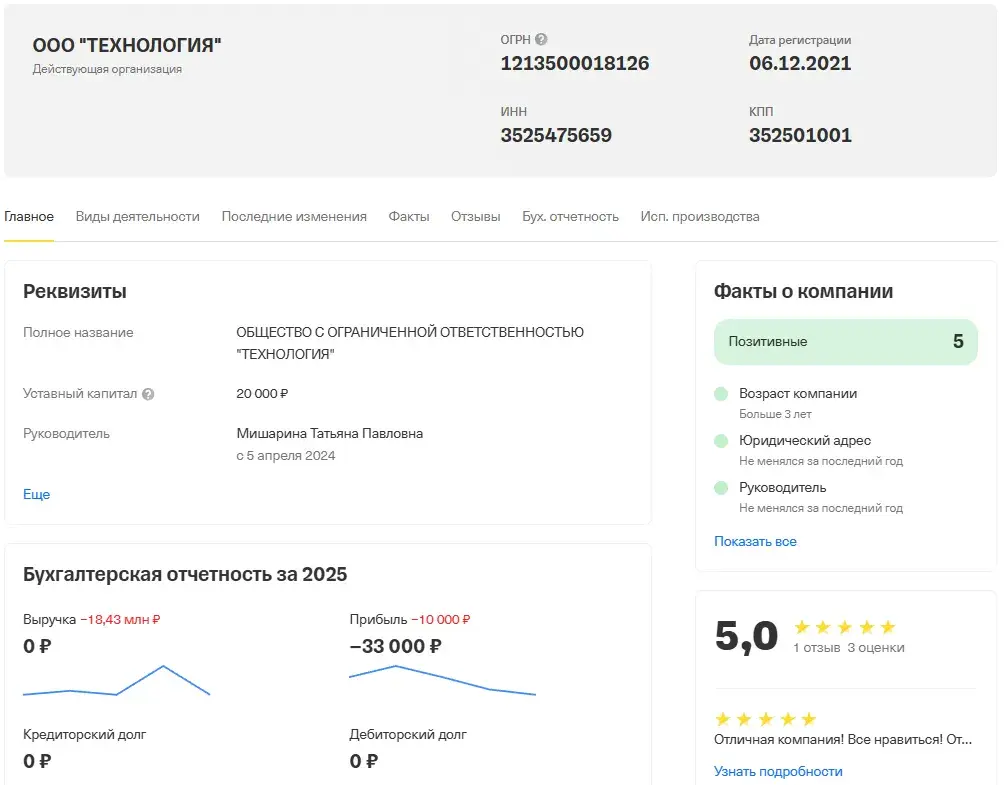The image size is (1004, 785).
Task: Open the Виды деятельности tab
Action: 138,216
